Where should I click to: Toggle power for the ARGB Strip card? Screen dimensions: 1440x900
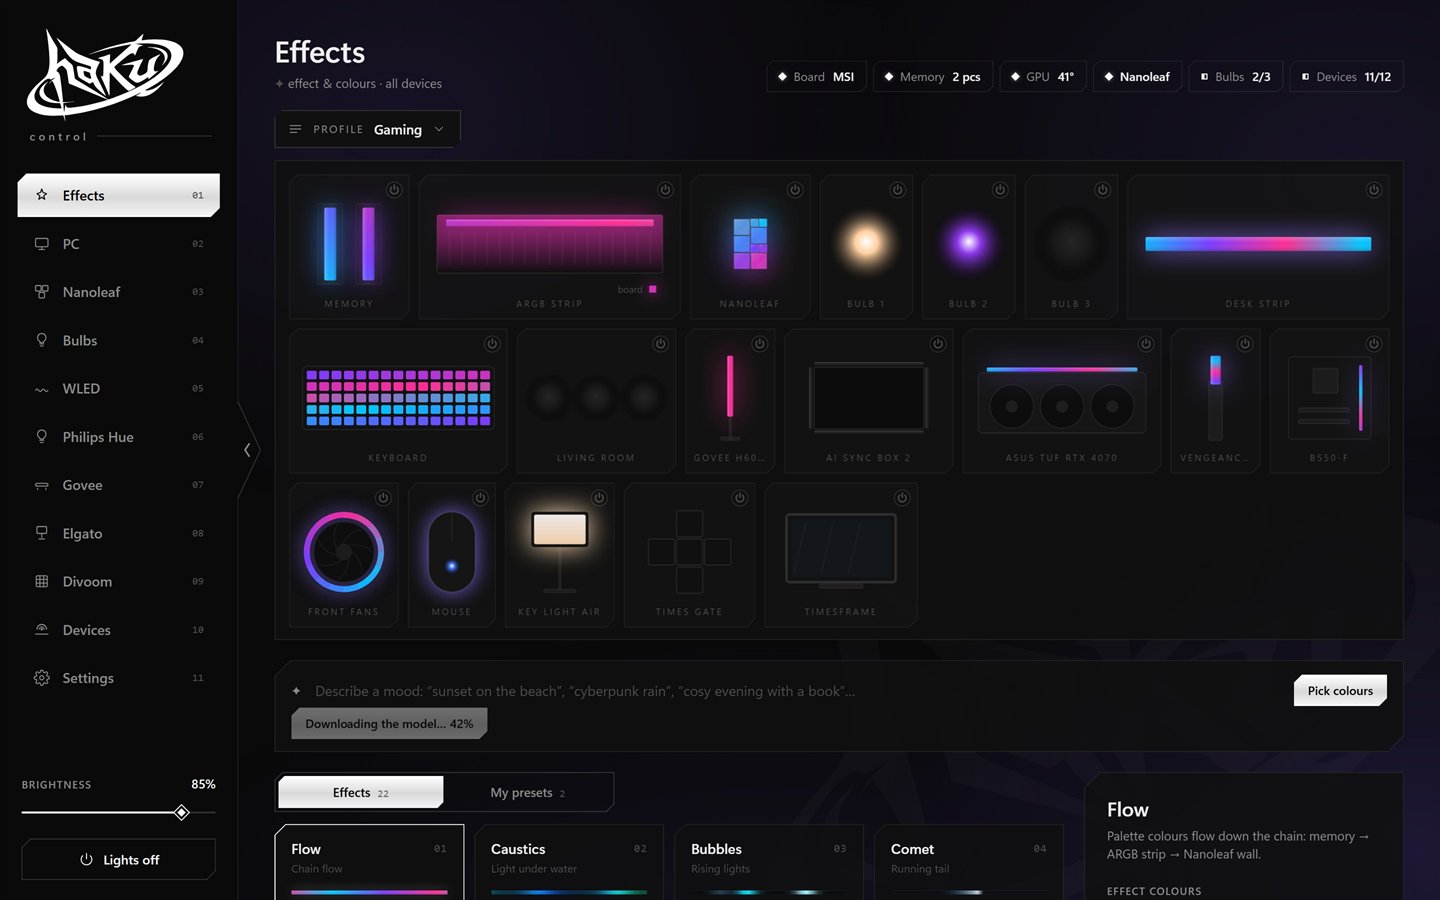point(665,190)
